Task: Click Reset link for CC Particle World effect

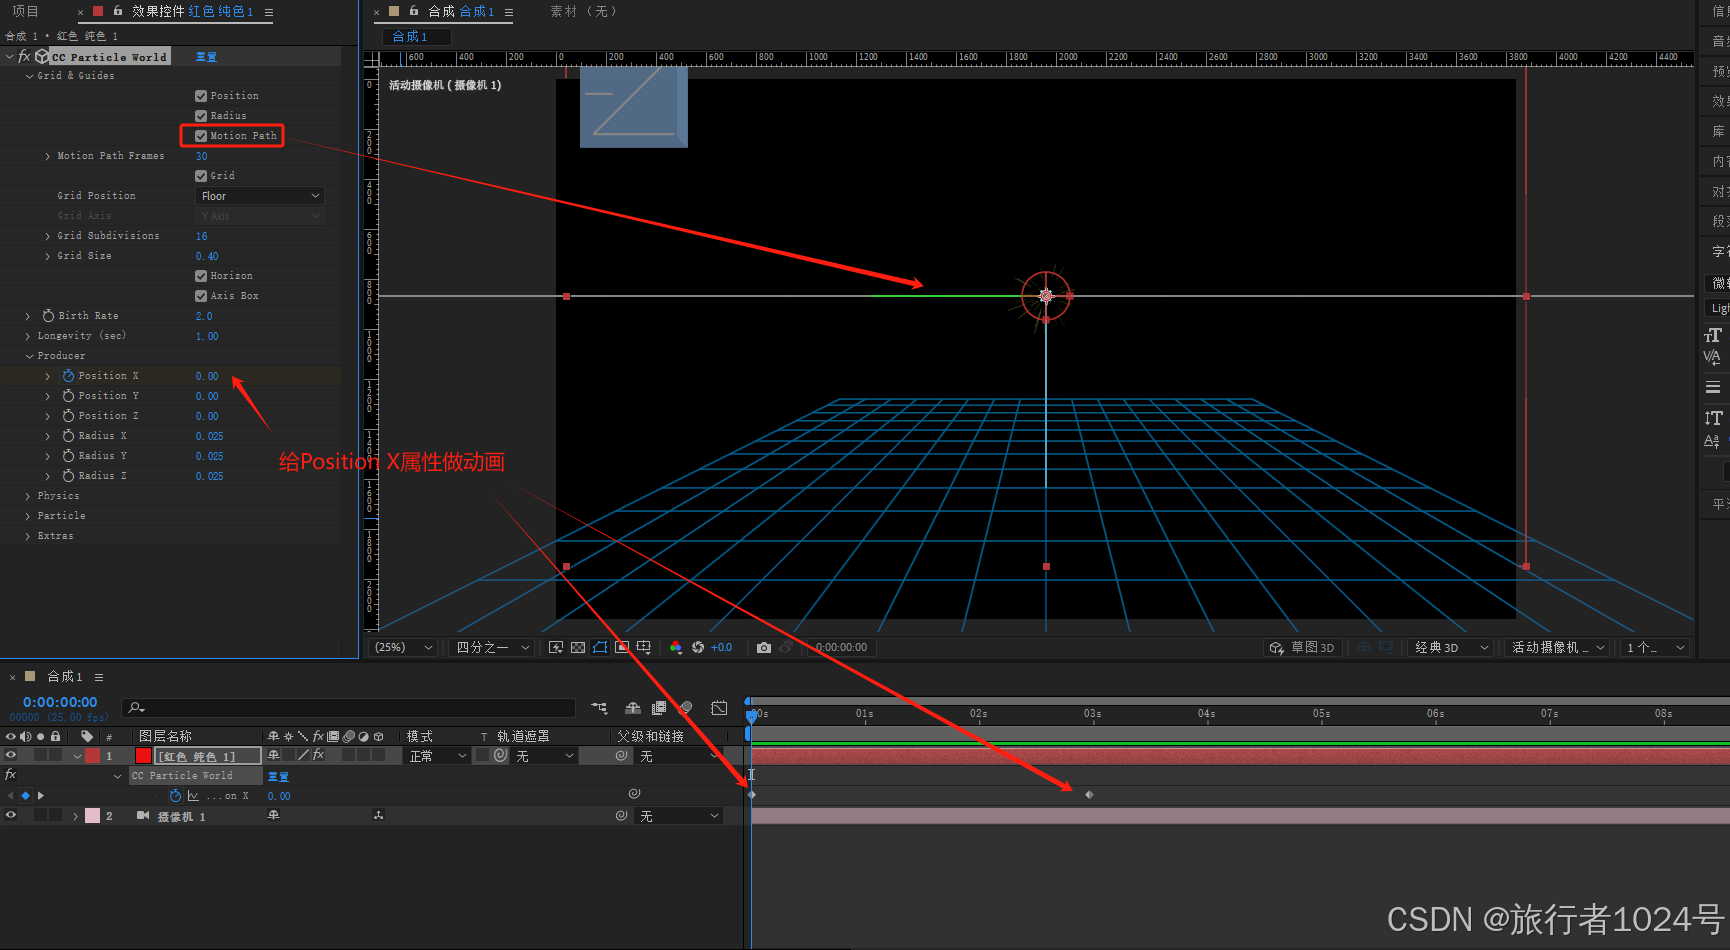Action: pyautogui.click(x=206, y=57)
